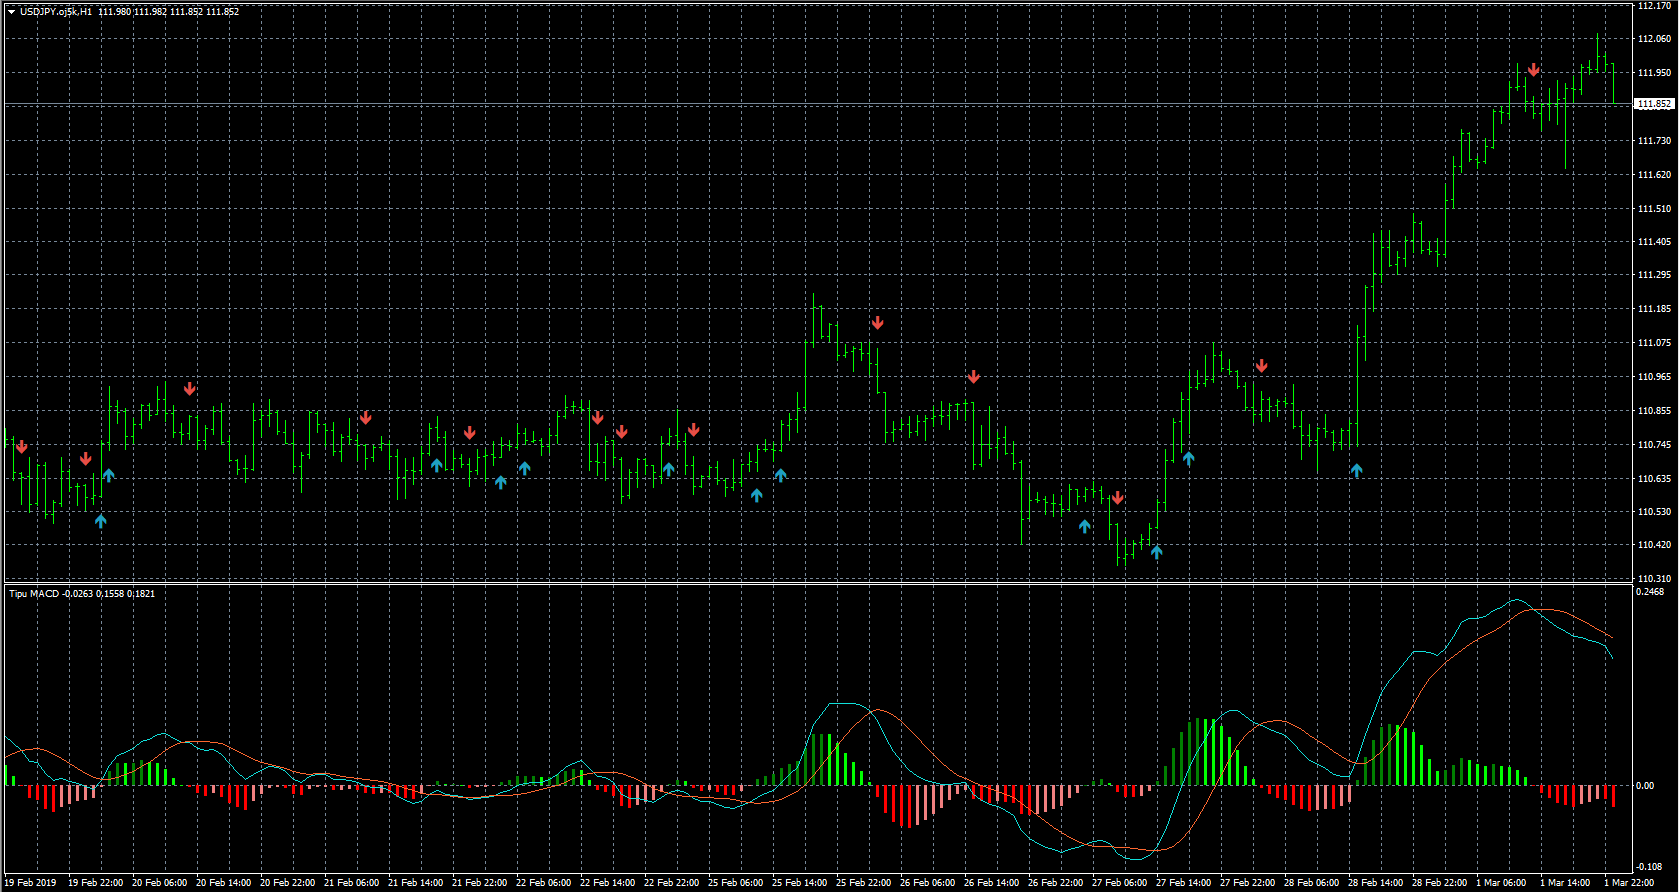Viewport: 1680px width, 892px height.
Task: Click the Tipu MACD indicator label
Action: point(35,594)
